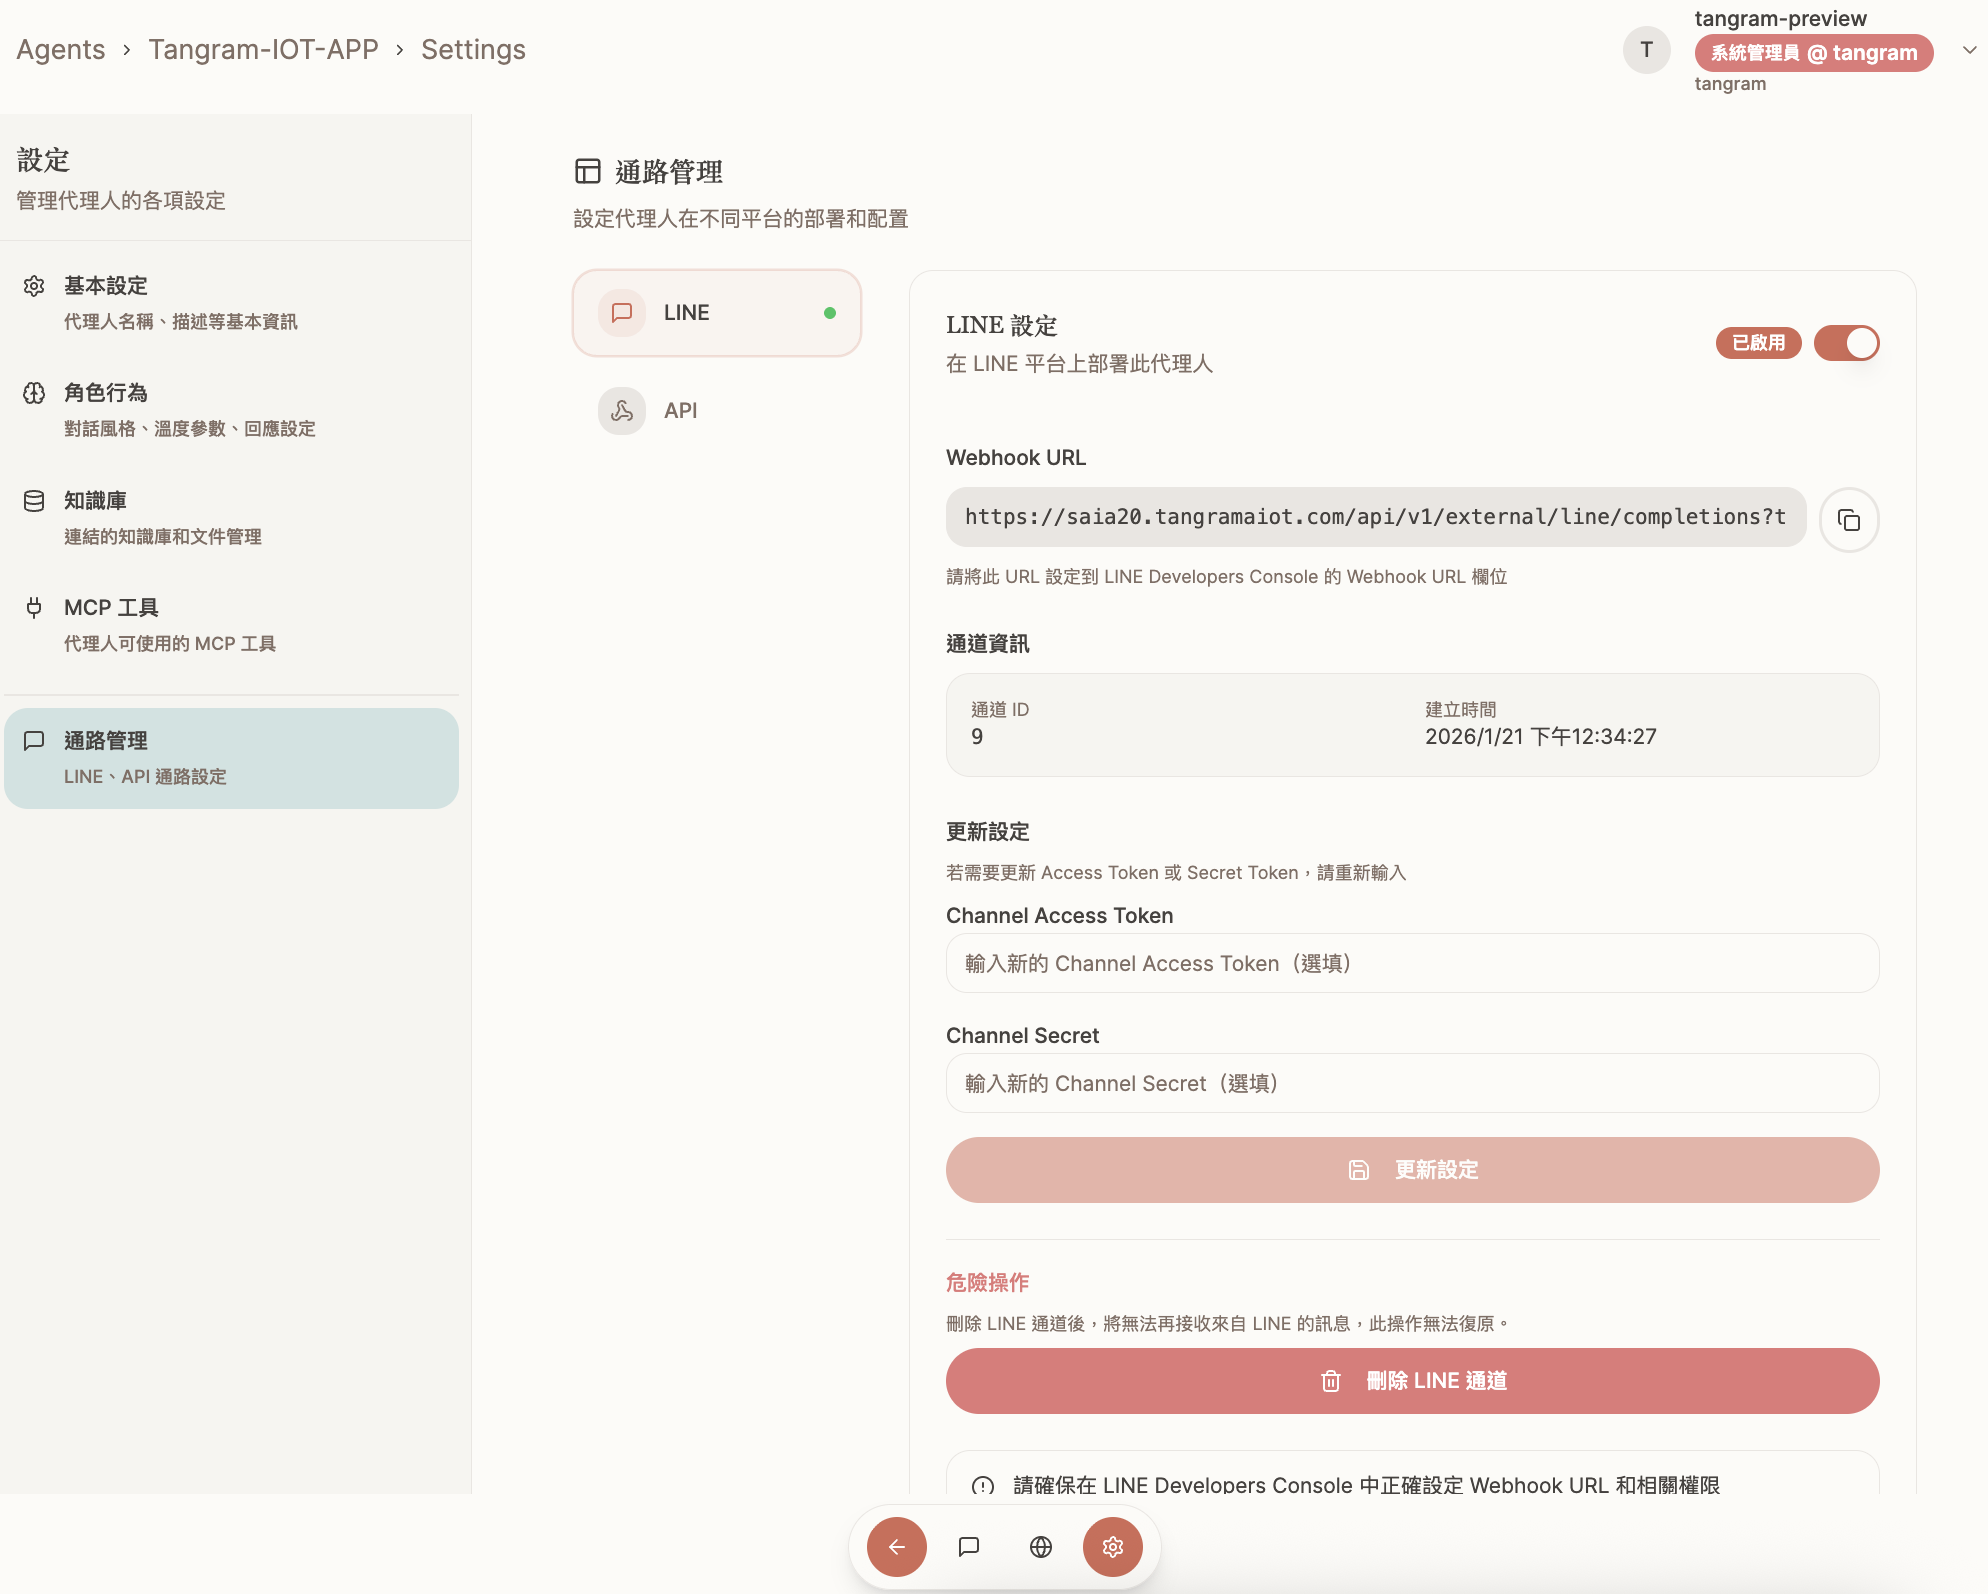Open 通路管理 in the settings sidebar
Viewport: 1988px width, 1594px height.
[x=231, y=758]
